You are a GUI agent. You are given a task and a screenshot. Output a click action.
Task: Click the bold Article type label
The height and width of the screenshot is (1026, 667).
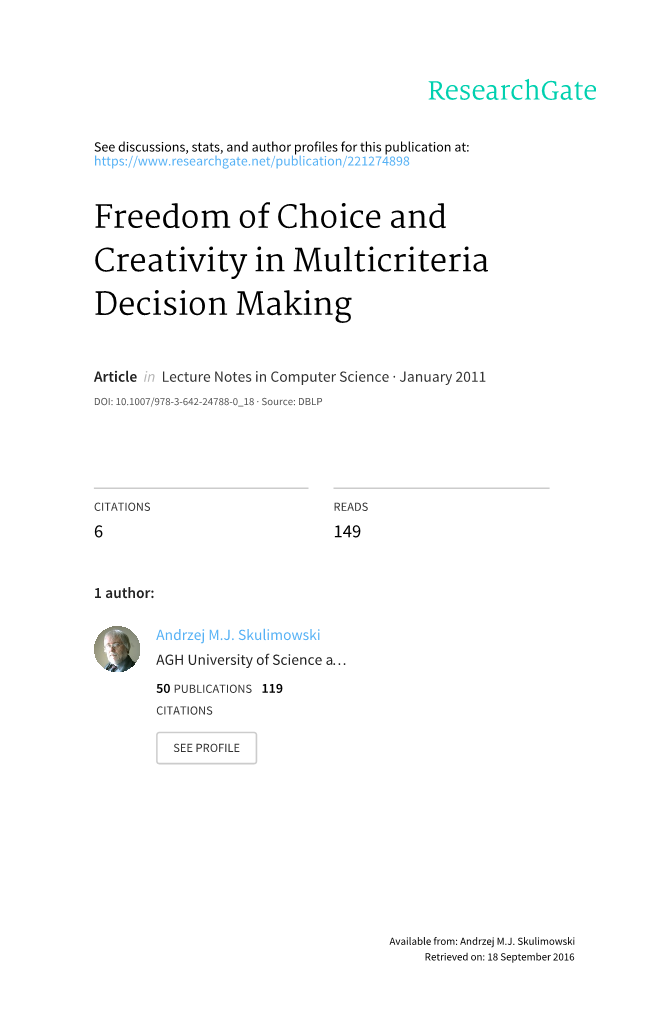click(x=115, y=377)
